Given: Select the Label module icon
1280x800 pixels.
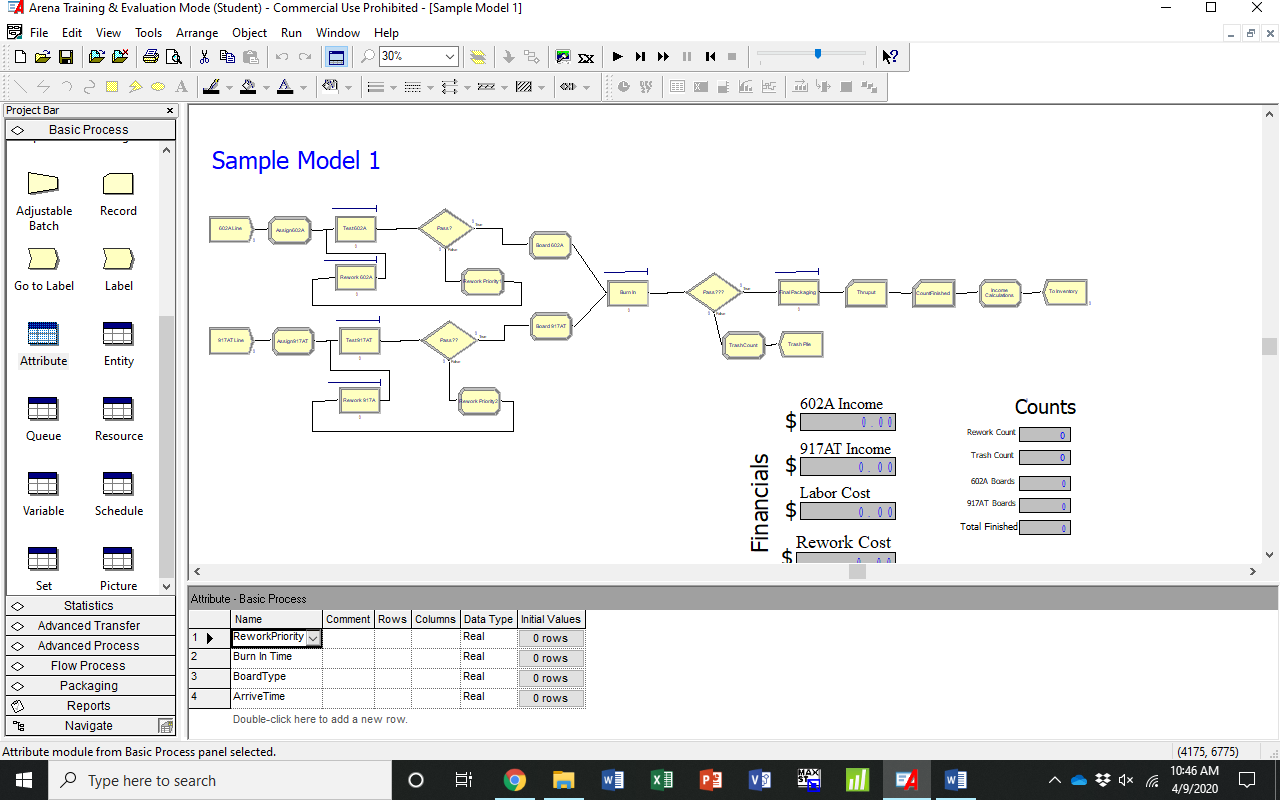Looking at the screenshot, I should [x=118, y=258].
